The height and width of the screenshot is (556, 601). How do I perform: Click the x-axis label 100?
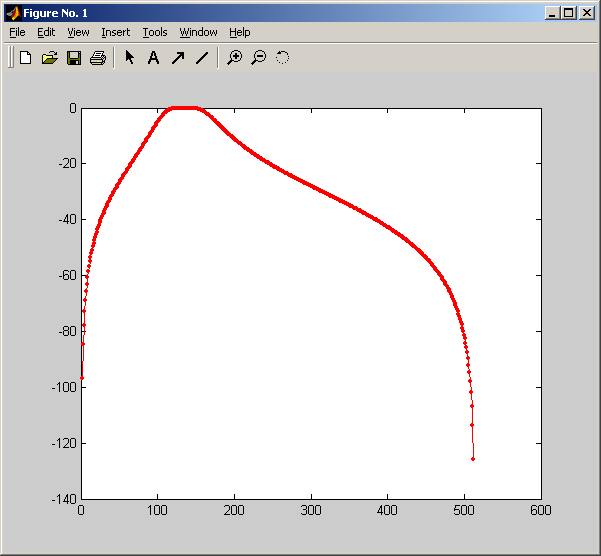pyautogui.click(x=158, y=510)
